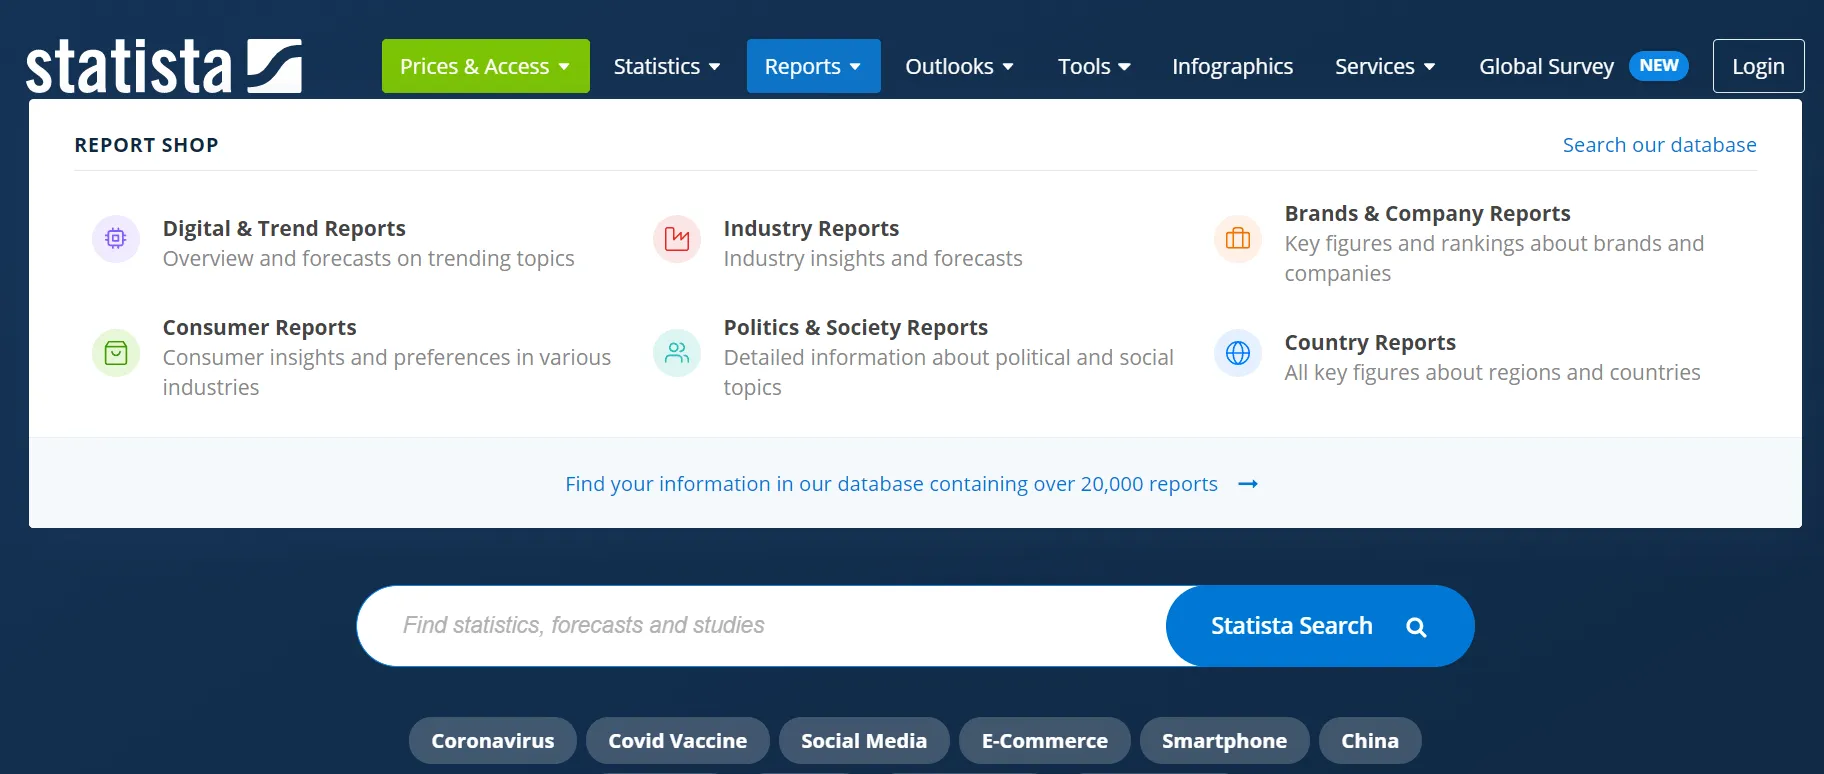Click the Politics & Society people icon
This screenshot has height=774, width=1824.
677,353
